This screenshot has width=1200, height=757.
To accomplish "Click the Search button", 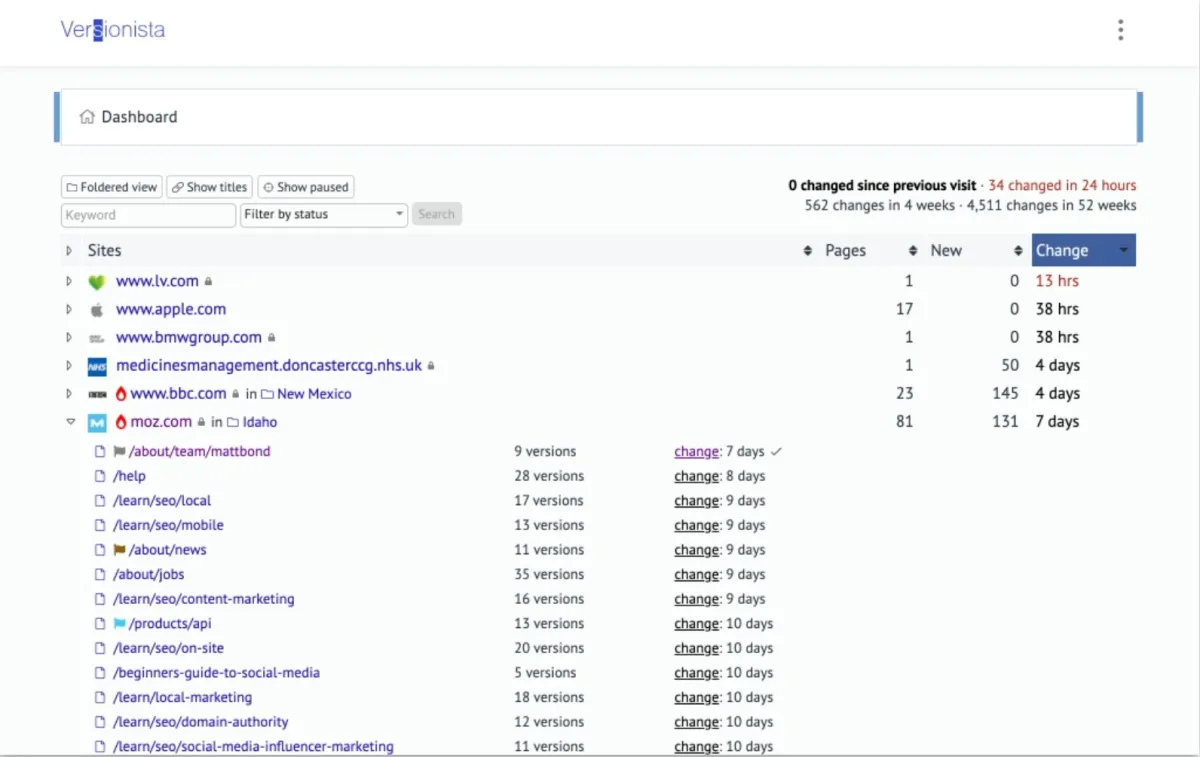I will click(x=437, y=214).
